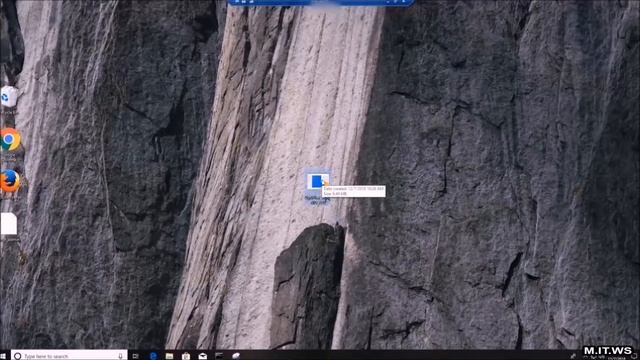The image size is (640, 360).
Task: Open the last pinned white taskbar icon
Action: pos(236,356)
